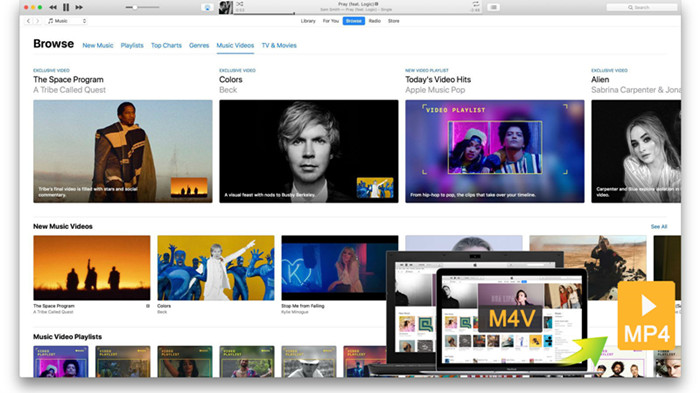Click the now playing album artwork
The height and width of the screenshot is (393, 700).
[226, 8]
